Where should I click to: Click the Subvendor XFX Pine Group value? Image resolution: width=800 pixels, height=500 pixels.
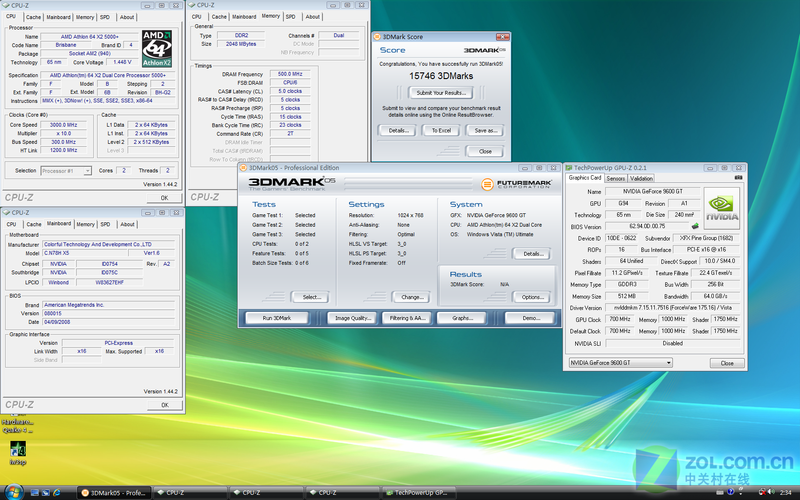[707, 238]
